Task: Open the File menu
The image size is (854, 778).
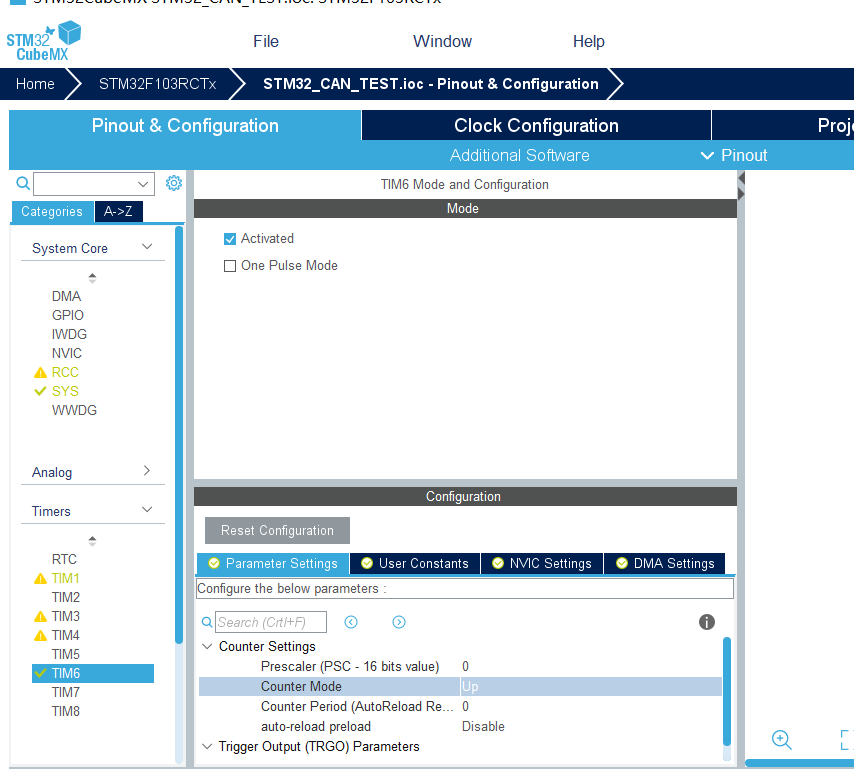Action: (266, 41)
